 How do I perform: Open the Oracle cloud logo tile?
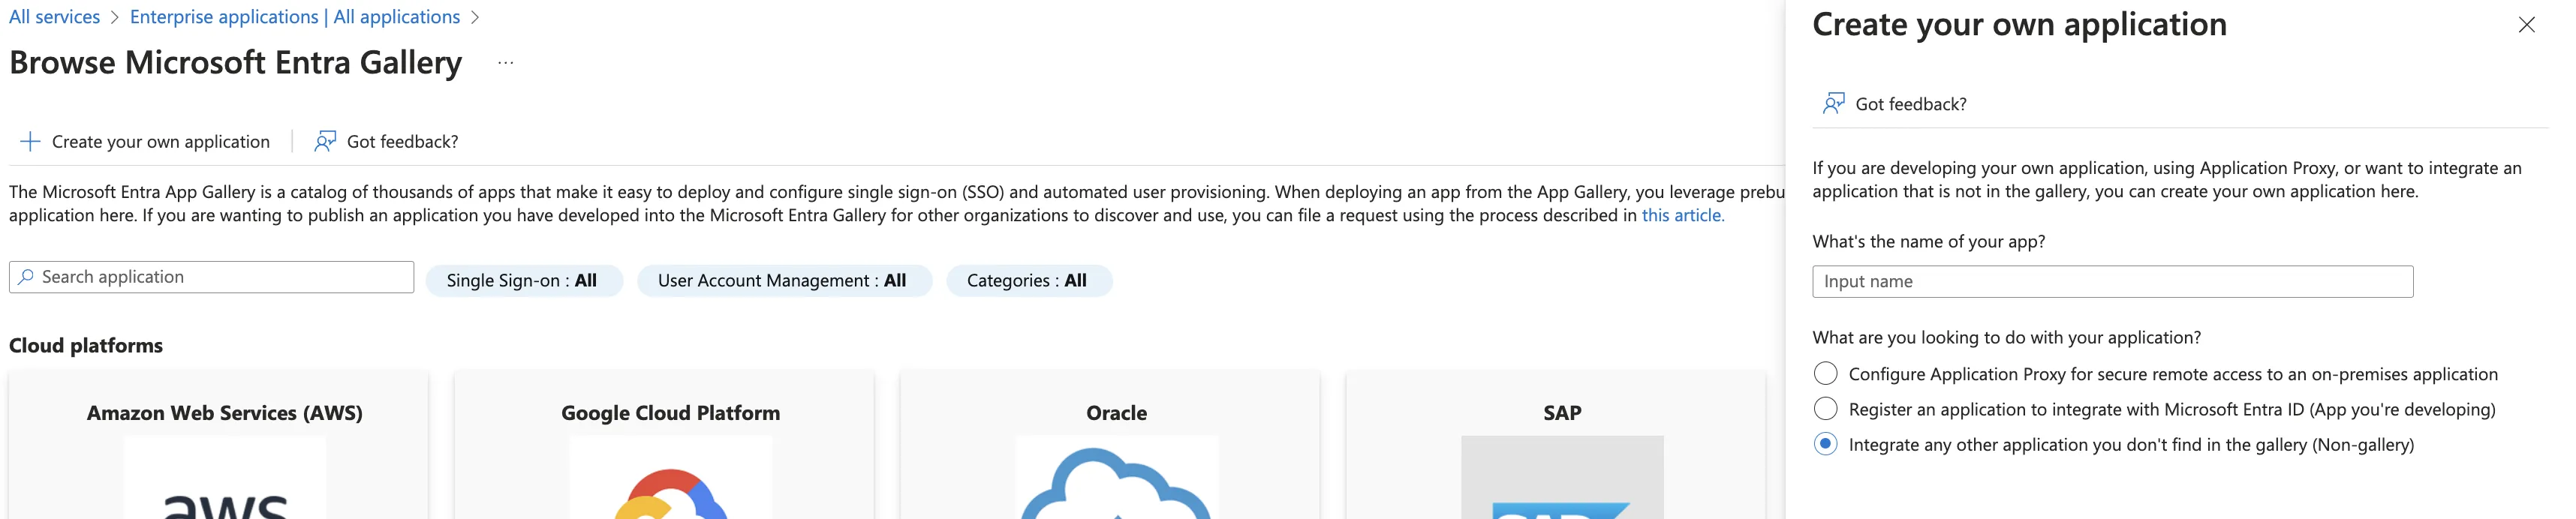coord(1117,478)
